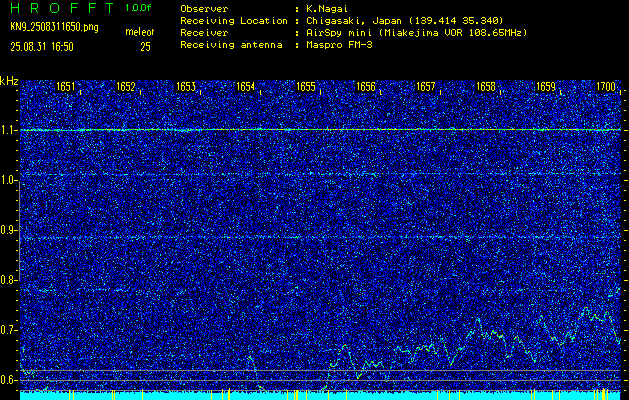This screenshot has height=400, width=629.
Task: Click the 1659 time marker
Action: (546, 87)
